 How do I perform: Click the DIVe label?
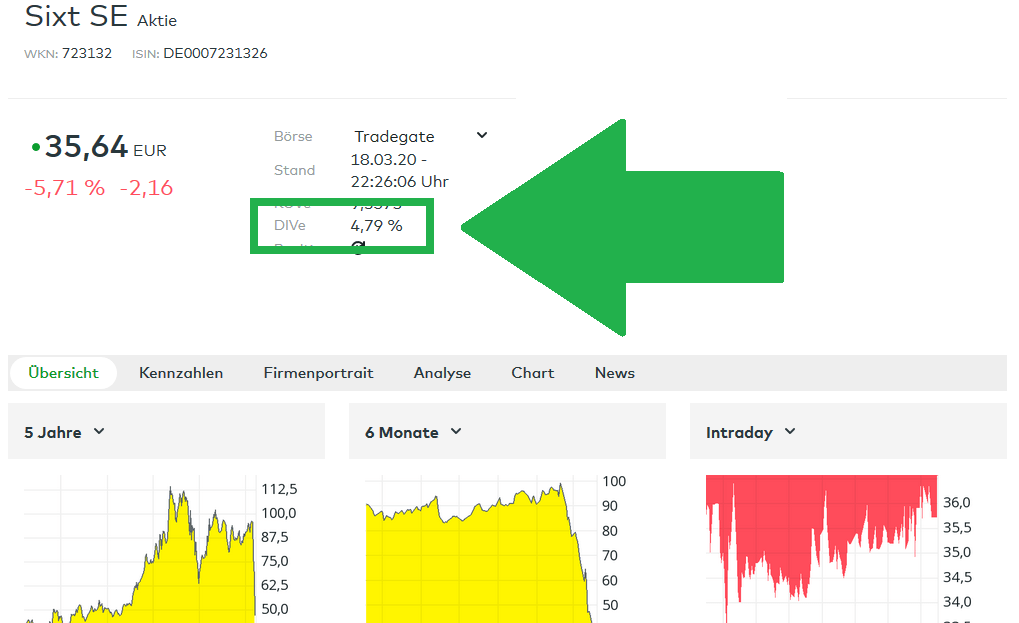(290, 225)
